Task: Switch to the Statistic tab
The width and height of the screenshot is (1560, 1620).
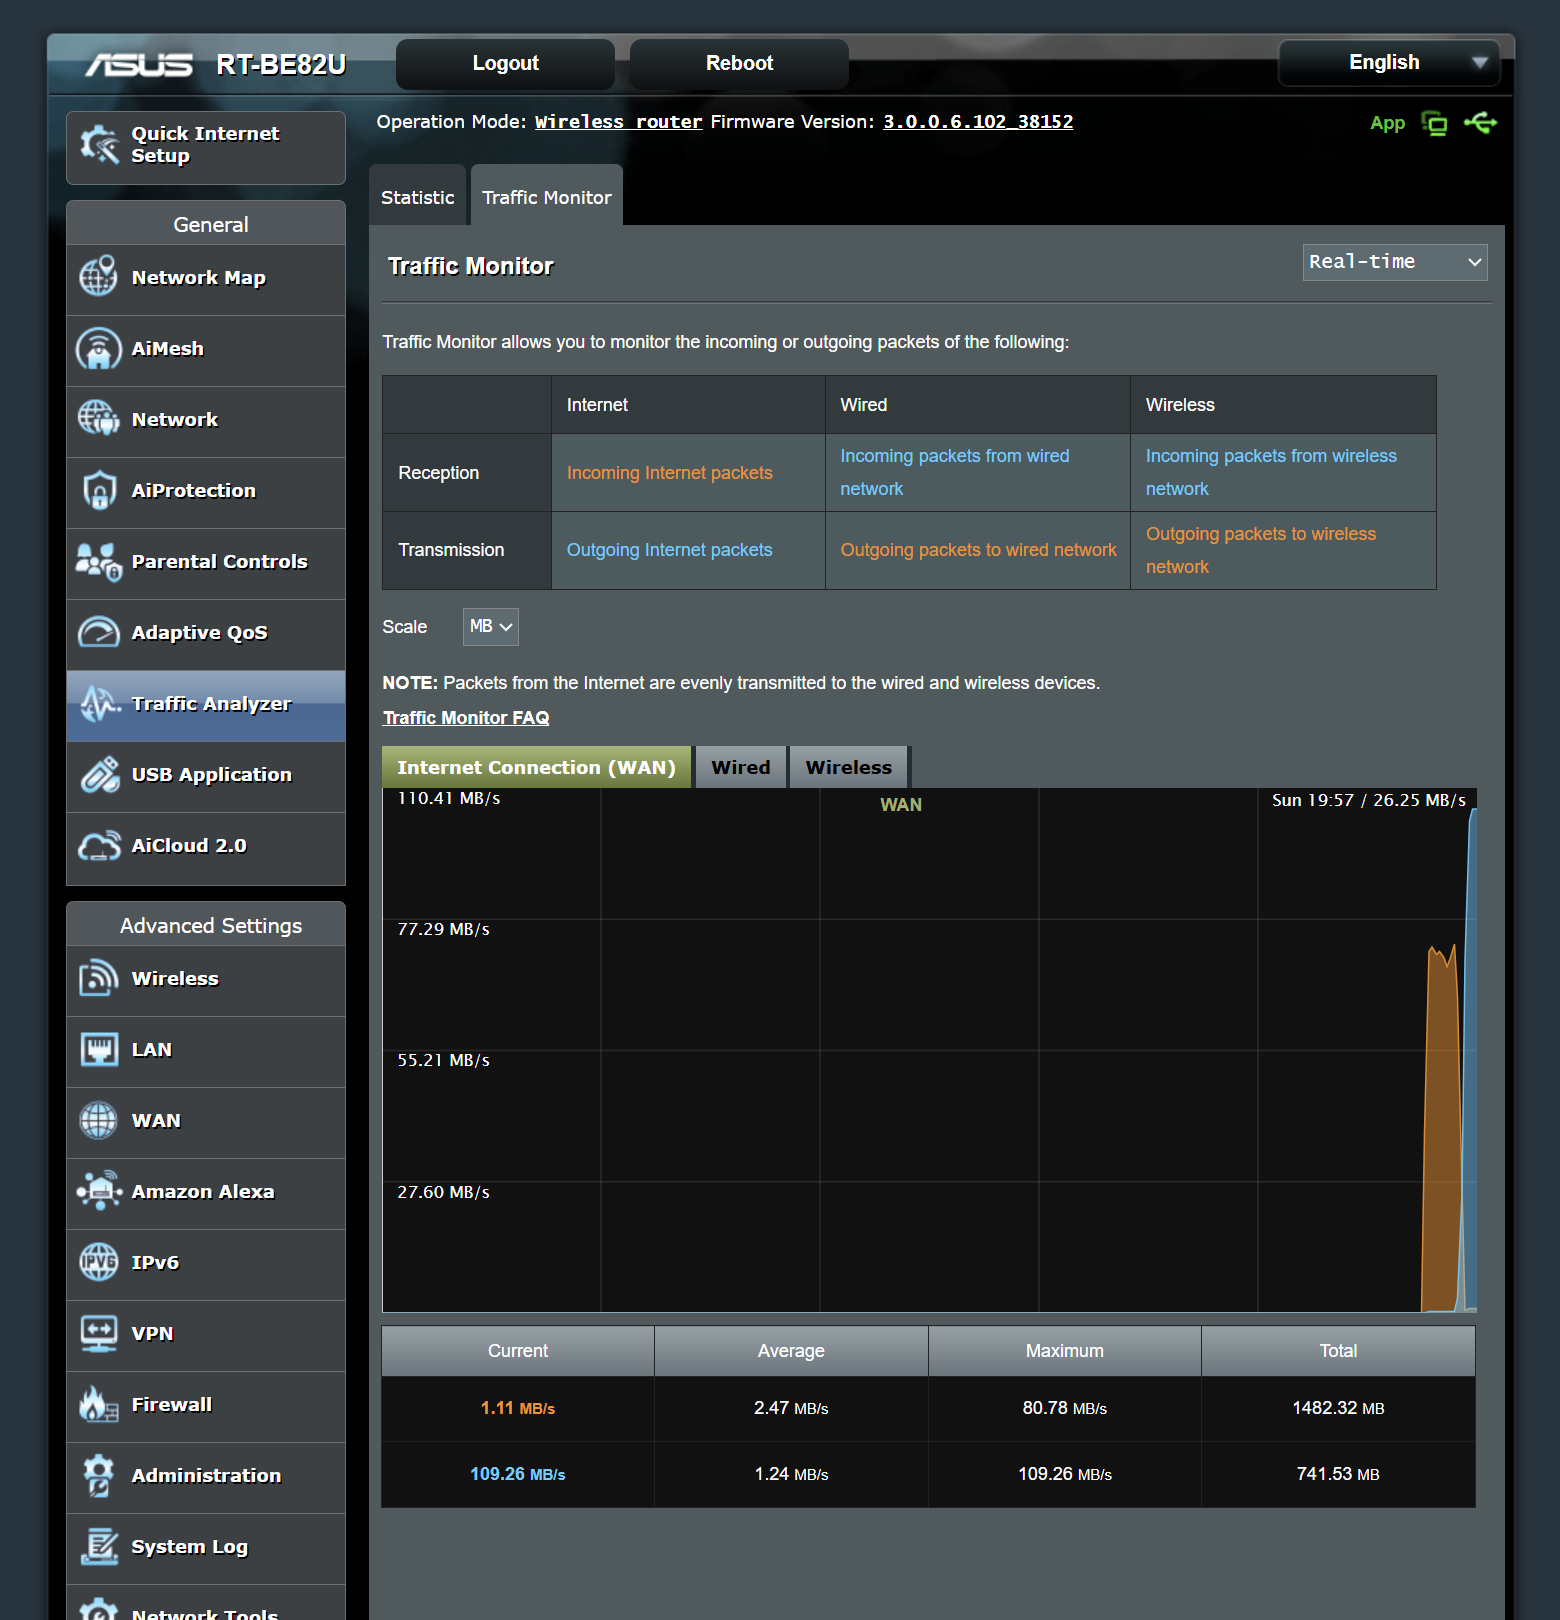Action: (418, 197)
